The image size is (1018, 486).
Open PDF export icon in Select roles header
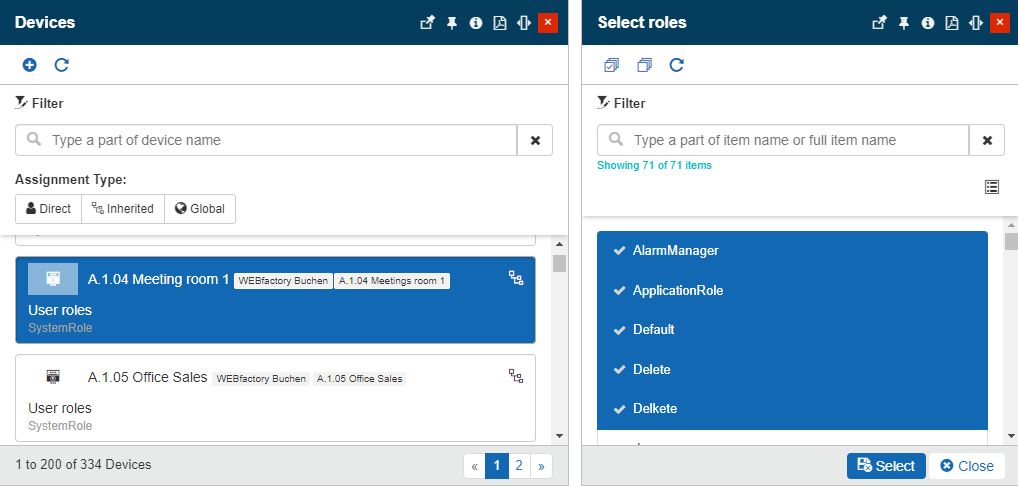click(952, 23)
